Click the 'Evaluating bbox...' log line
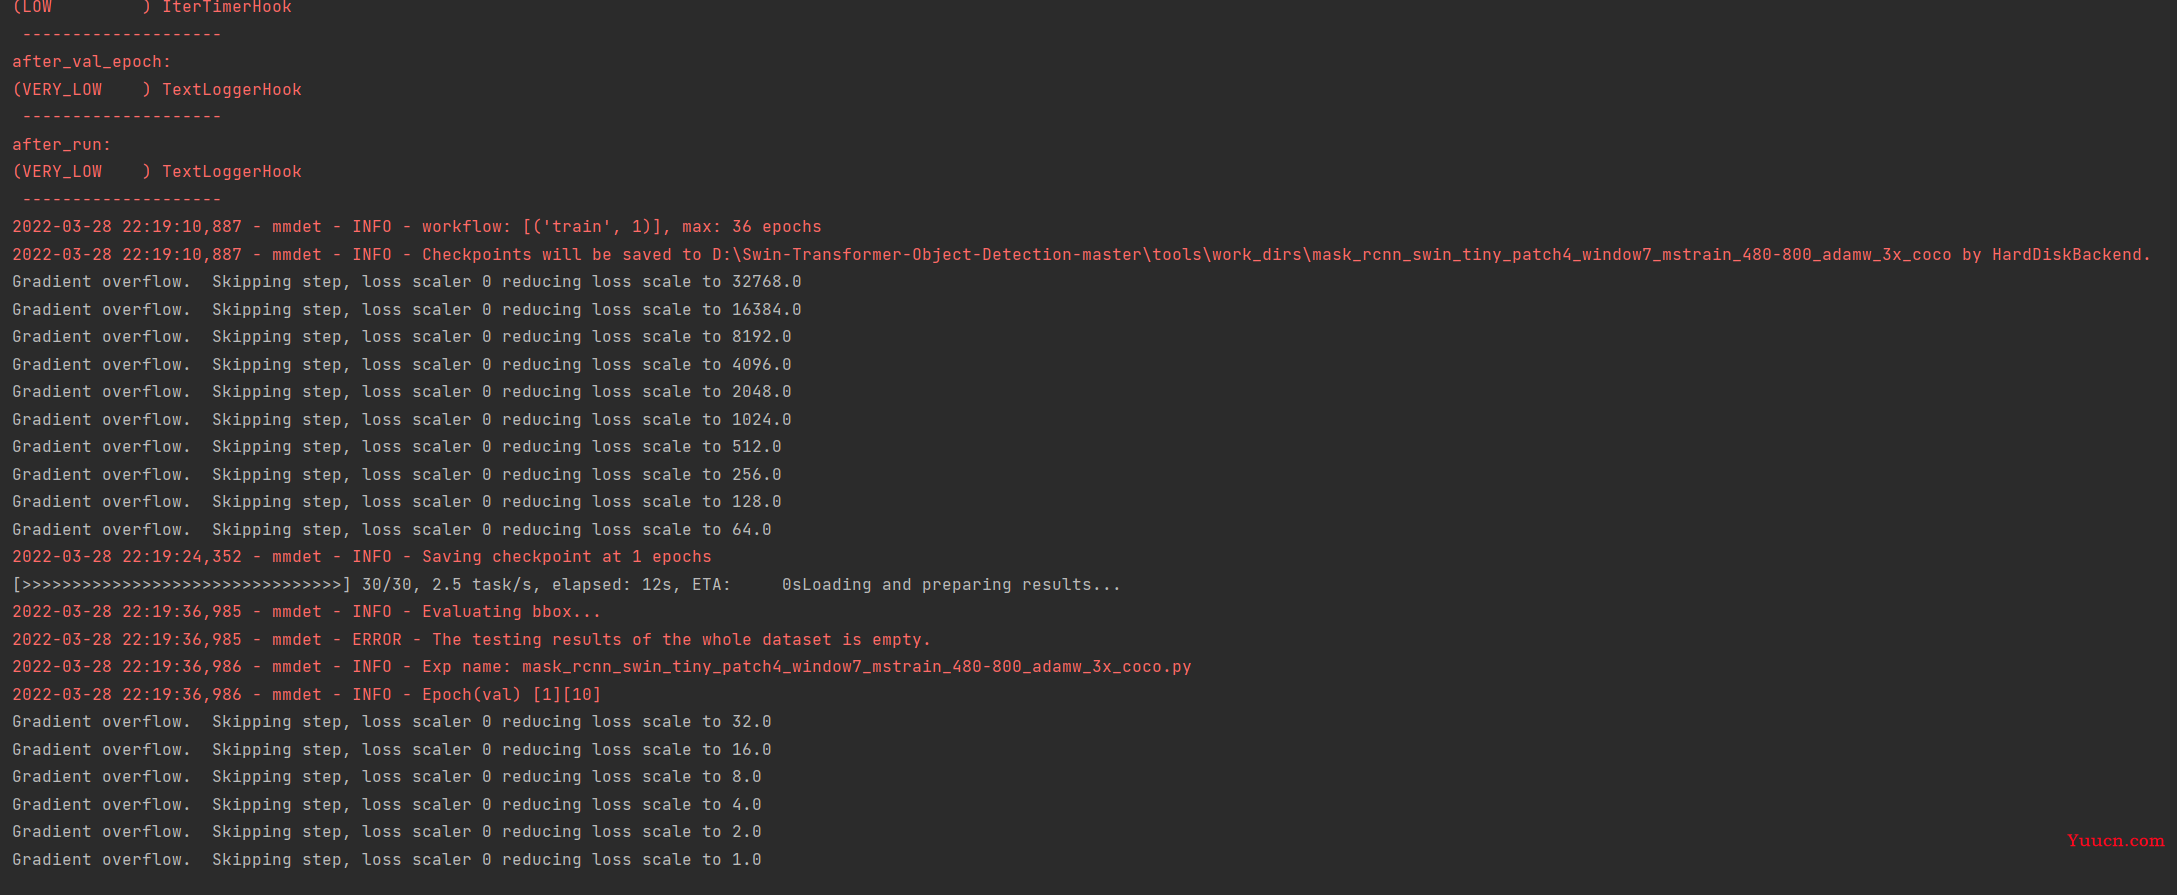The image size is (2177, 895). coord(307,612)
